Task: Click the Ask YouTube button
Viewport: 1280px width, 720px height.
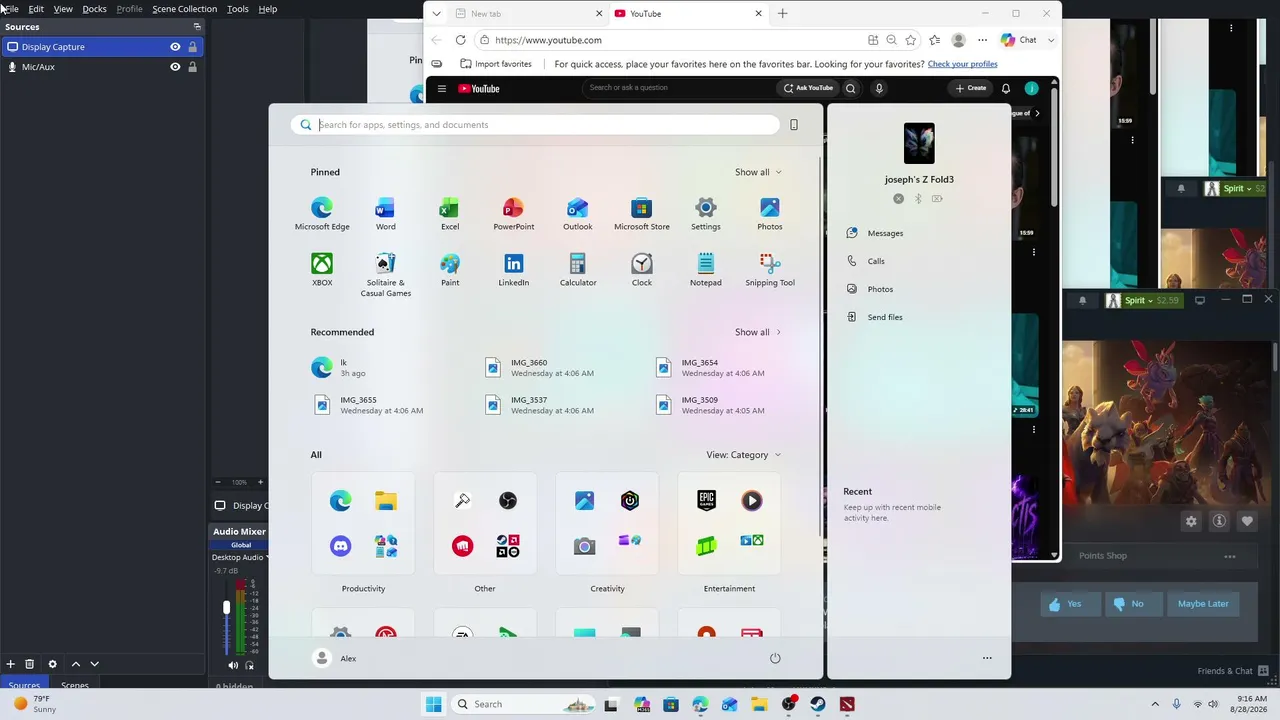Action: pos(808,88)
